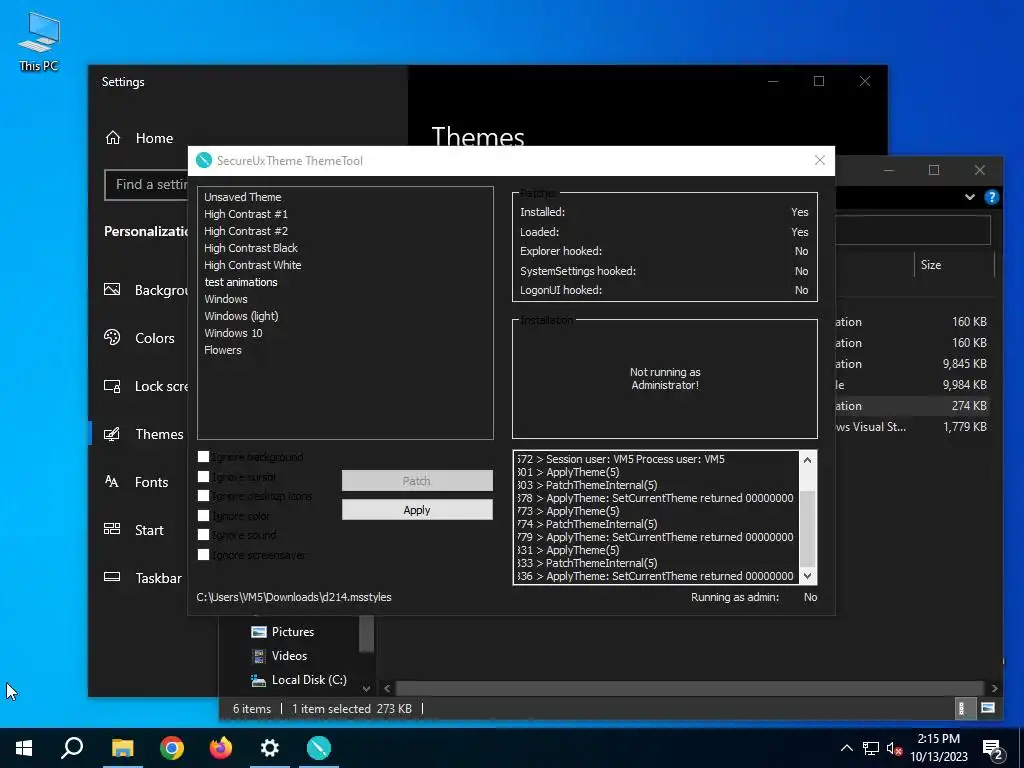Close the SecureUxTheme ThemeTool dialog

[x=820, y=161]
